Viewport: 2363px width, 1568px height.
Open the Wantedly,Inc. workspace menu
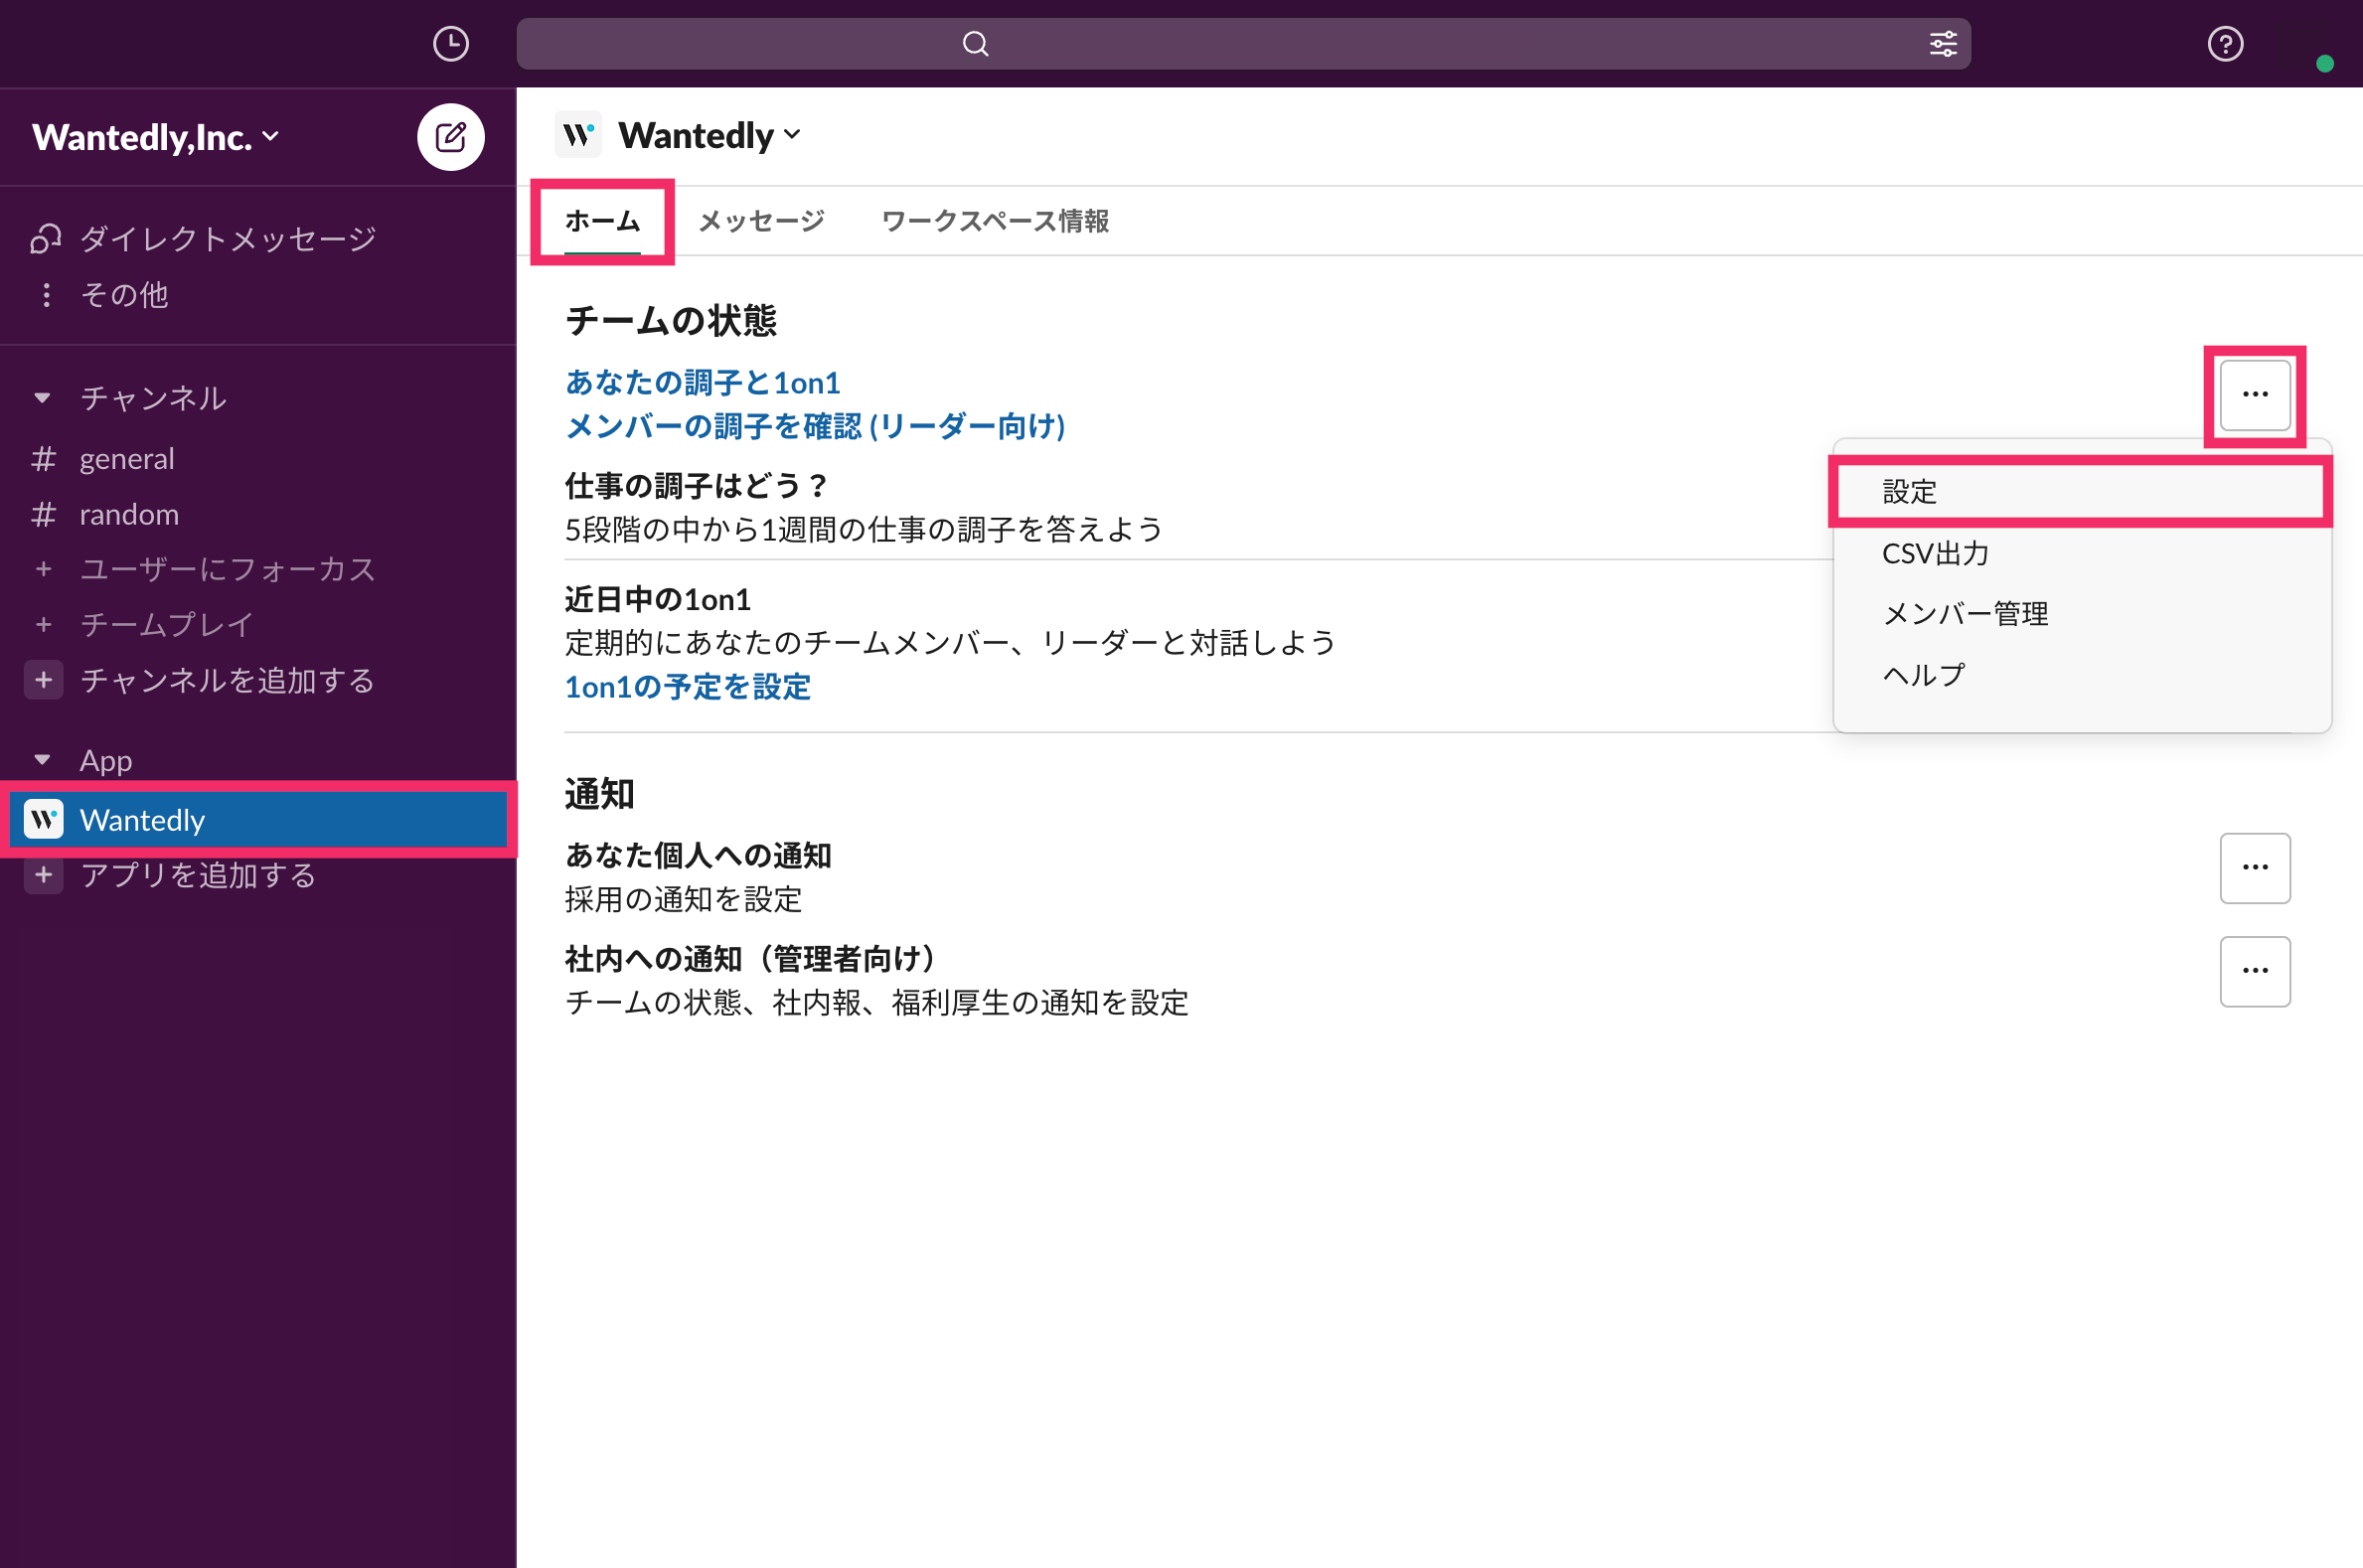[155, 137]
